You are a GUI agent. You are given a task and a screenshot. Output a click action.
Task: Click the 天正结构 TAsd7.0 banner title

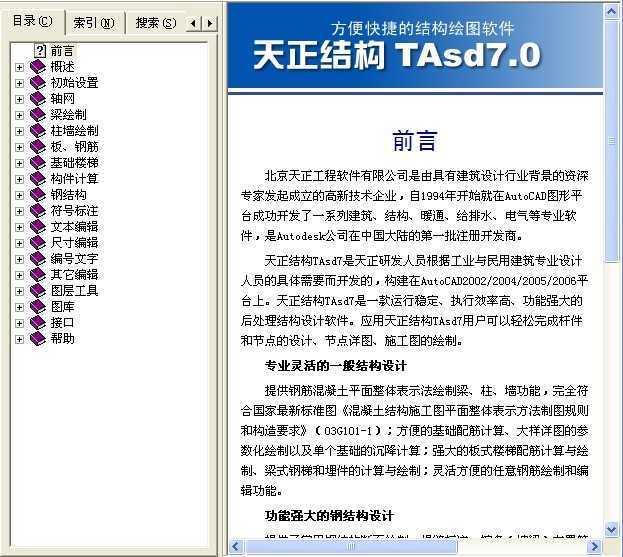pos(397,55)
